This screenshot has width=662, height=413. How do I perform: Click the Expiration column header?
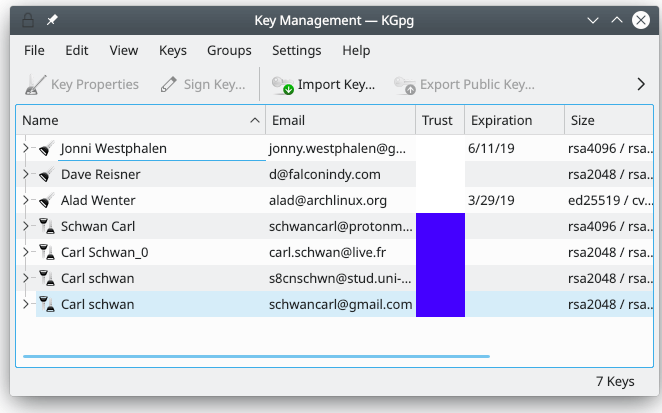514,120
